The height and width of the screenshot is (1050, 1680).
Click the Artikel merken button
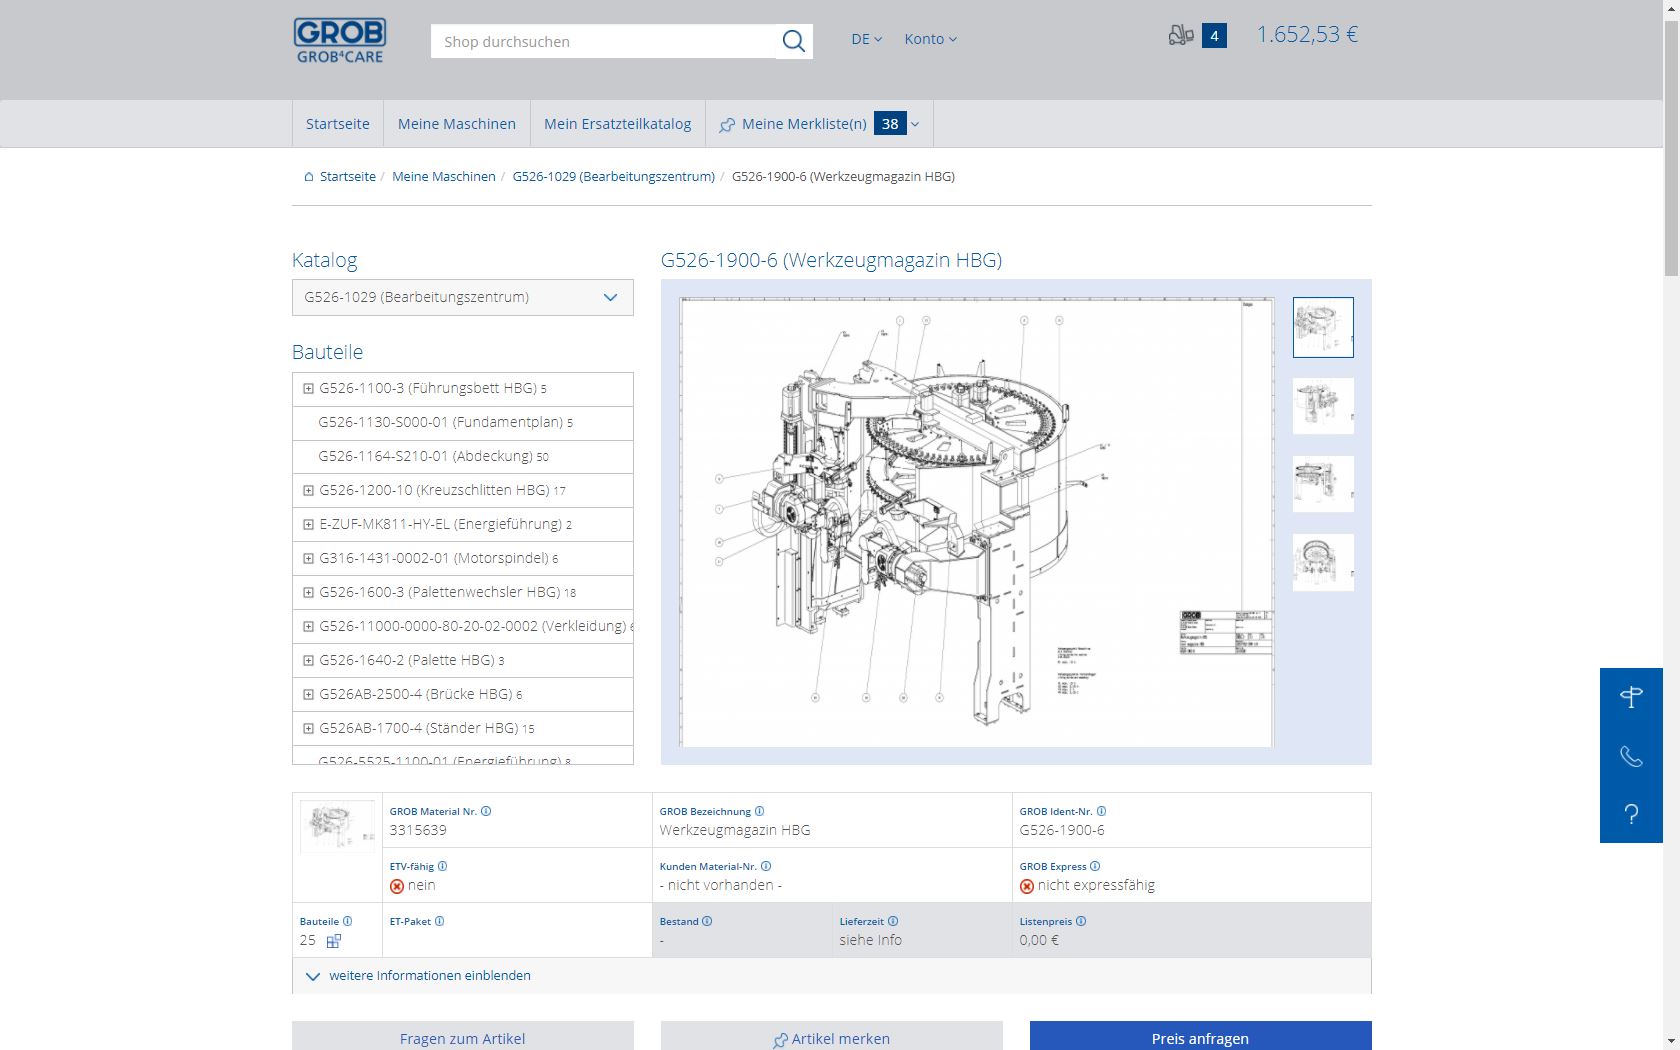[832, 1037]
